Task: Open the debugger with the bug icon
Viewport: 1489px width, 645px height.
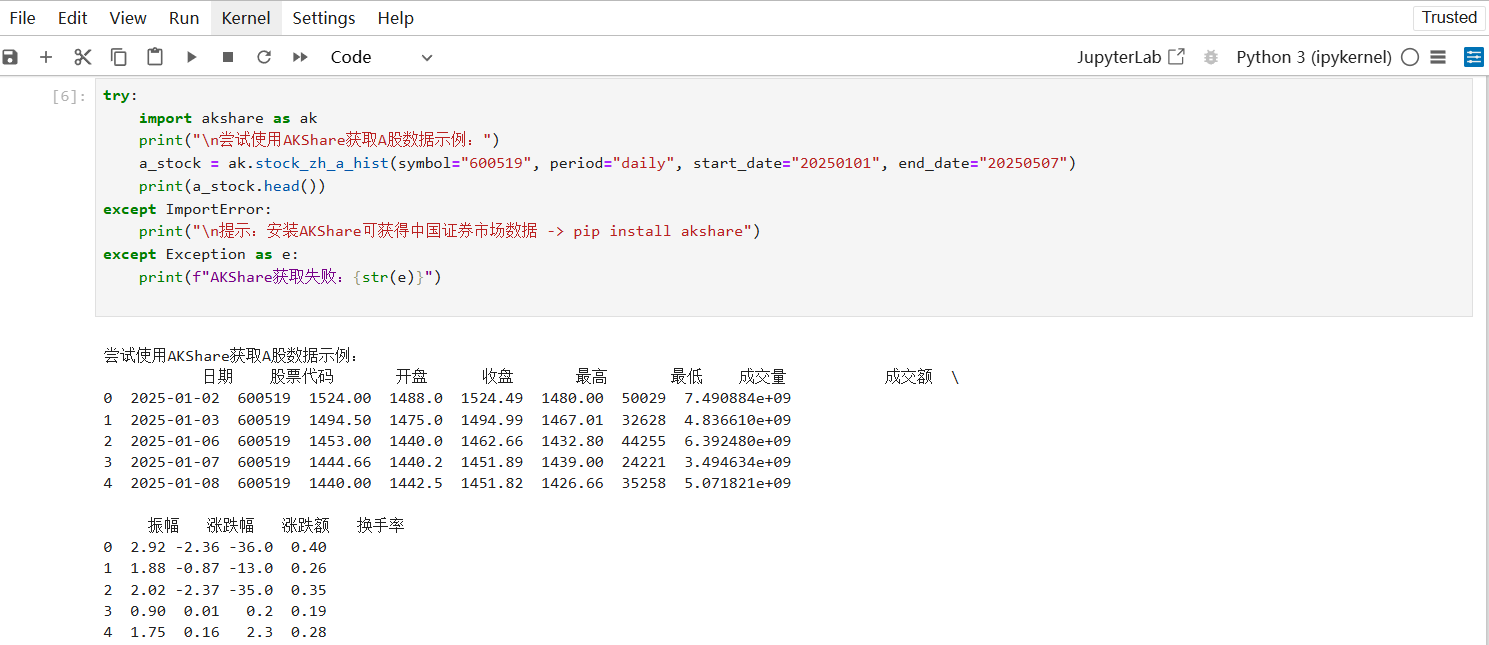Action: point(1211,57)
